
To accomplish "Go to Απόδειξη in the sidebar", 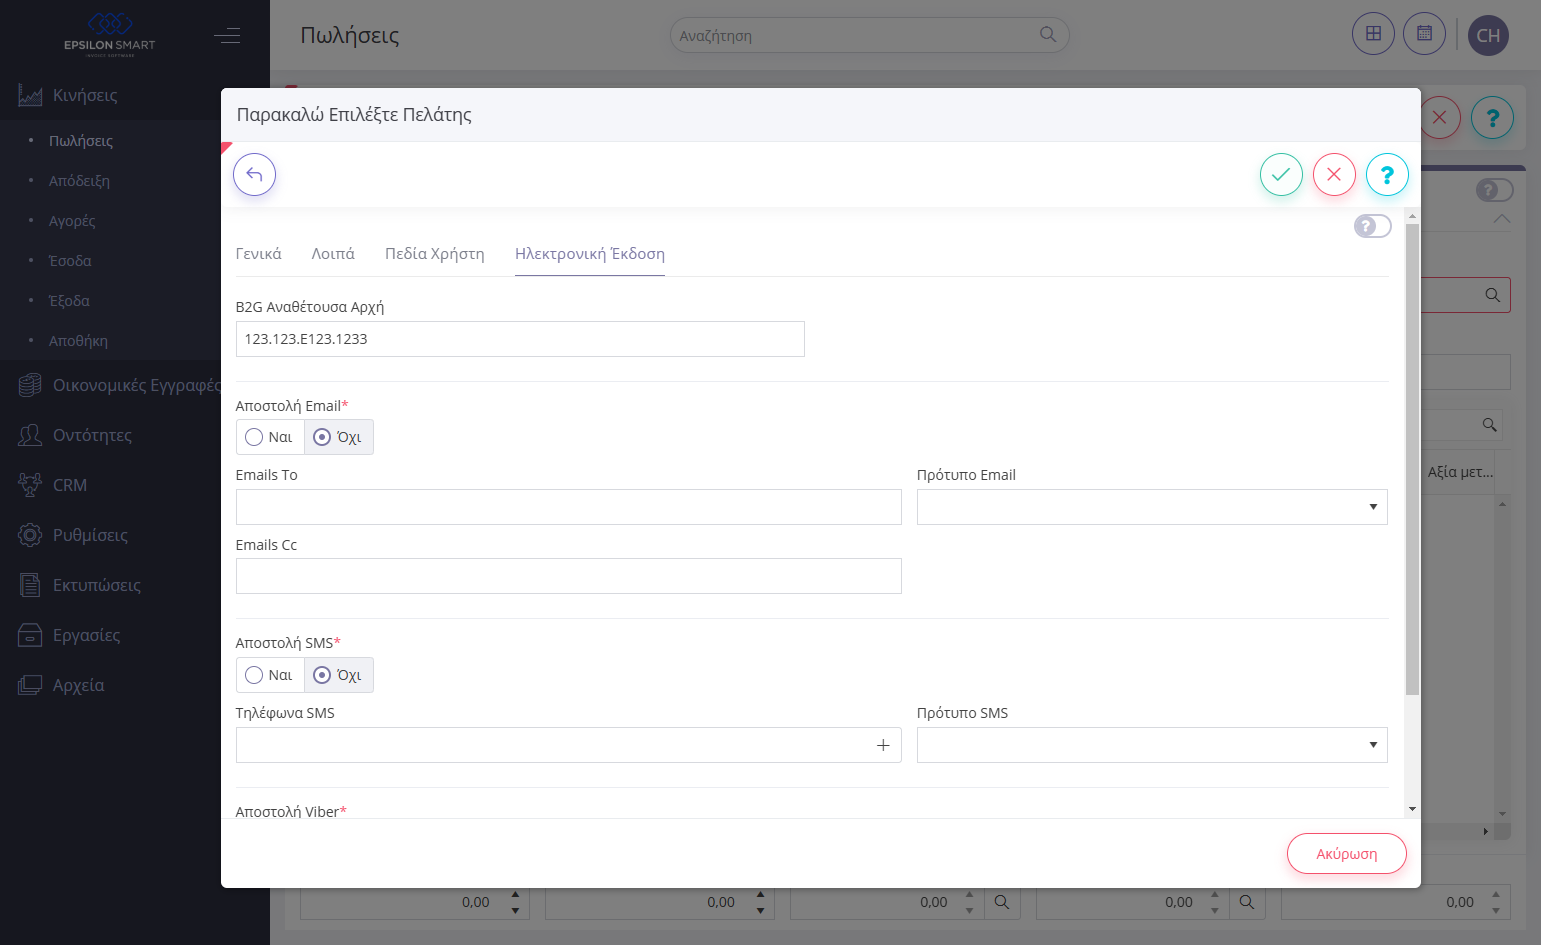I will click(80, 181).
